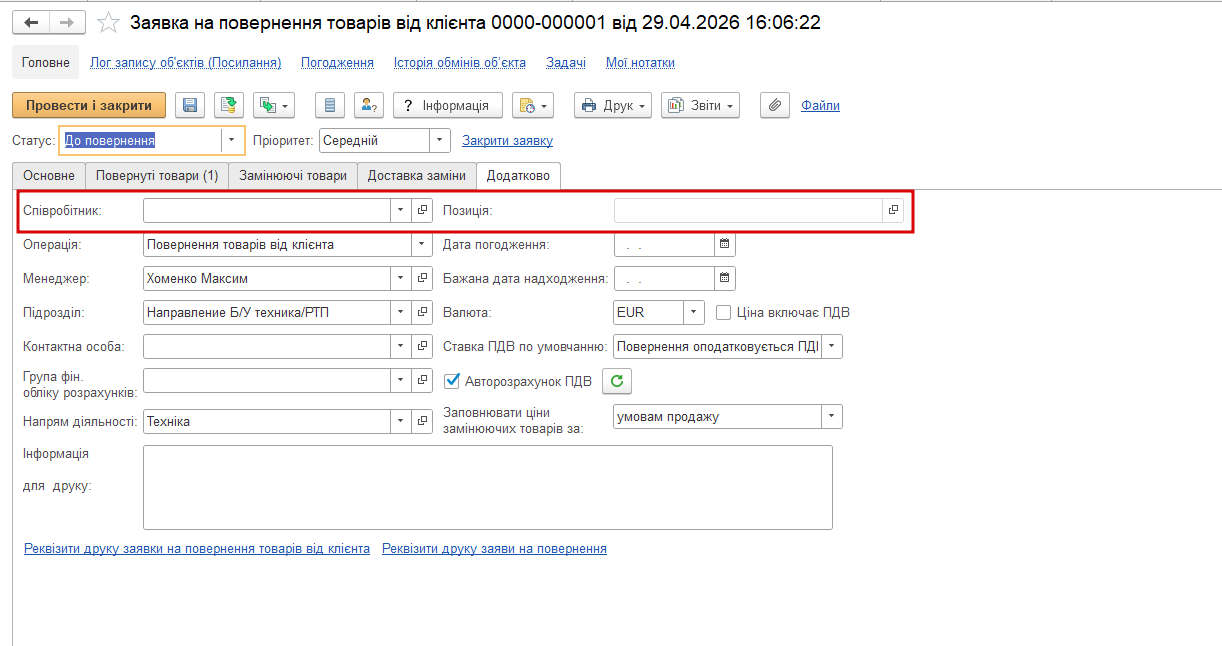Expand the Статус dropdown
1222x646 pixels.
232,141
